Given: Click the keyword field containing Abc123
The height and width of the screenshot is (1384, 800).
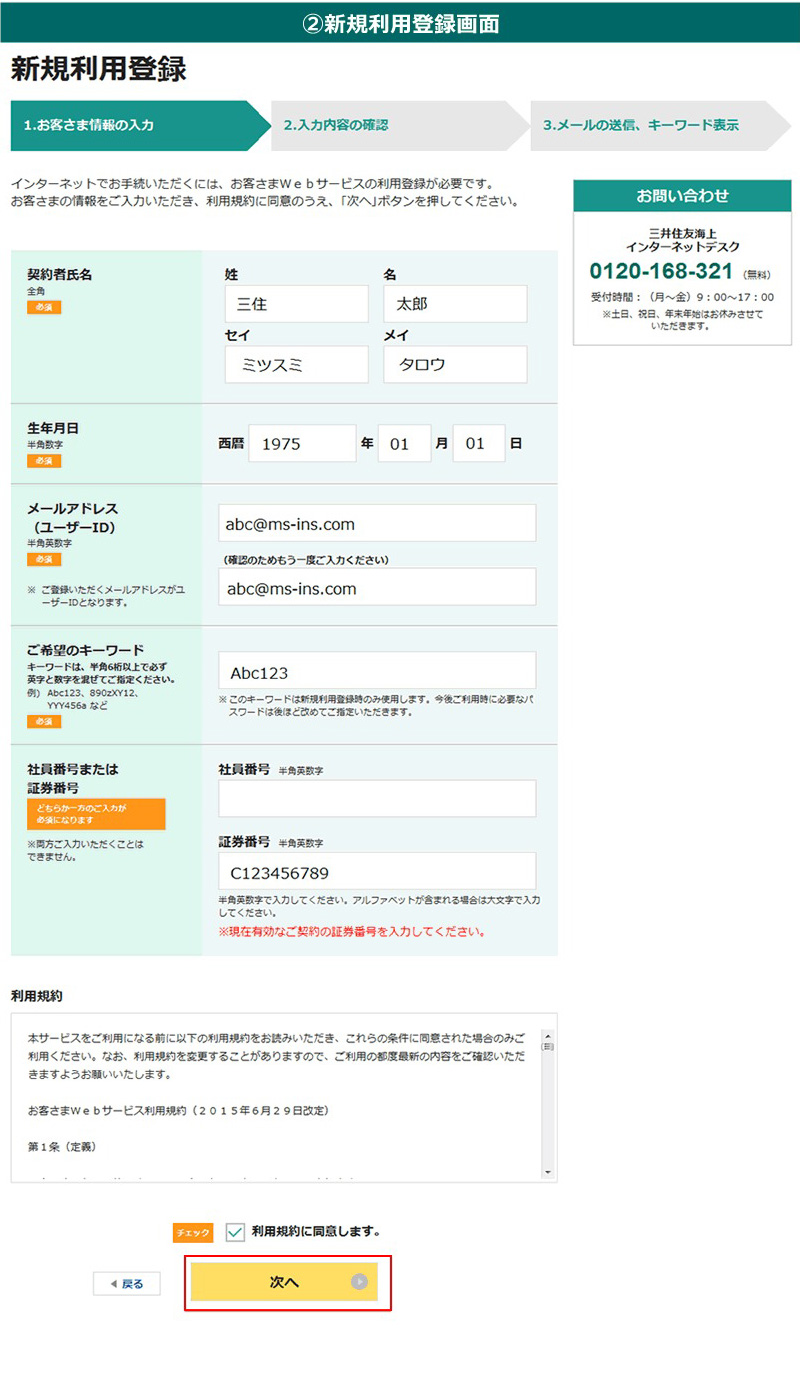Looking at the screenshot, I should 377,671.
